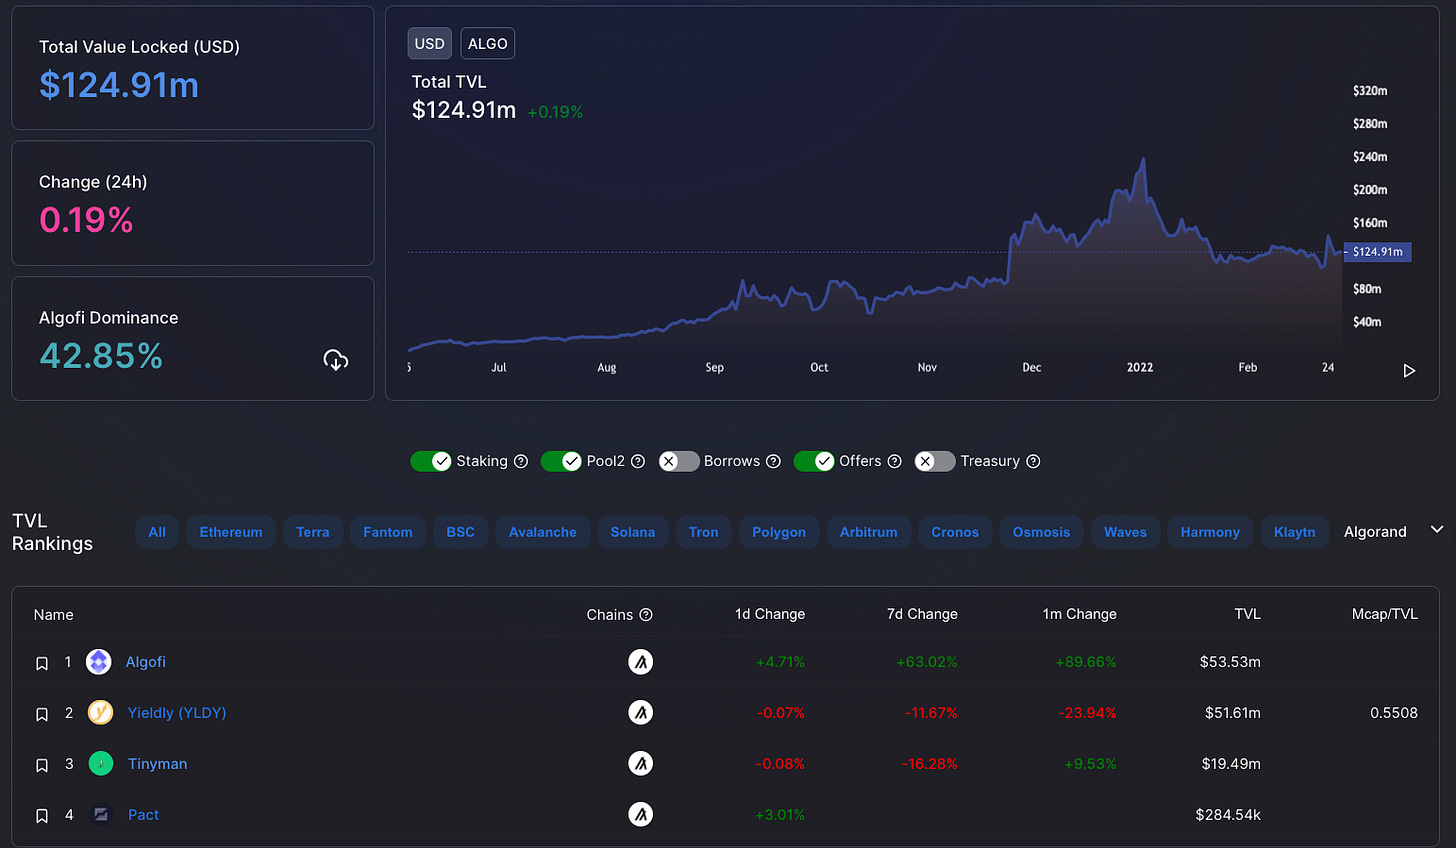1456x848 pixels.
Task: Click Yieldly TVL value $51.61m
Action: click(1233, 713)
